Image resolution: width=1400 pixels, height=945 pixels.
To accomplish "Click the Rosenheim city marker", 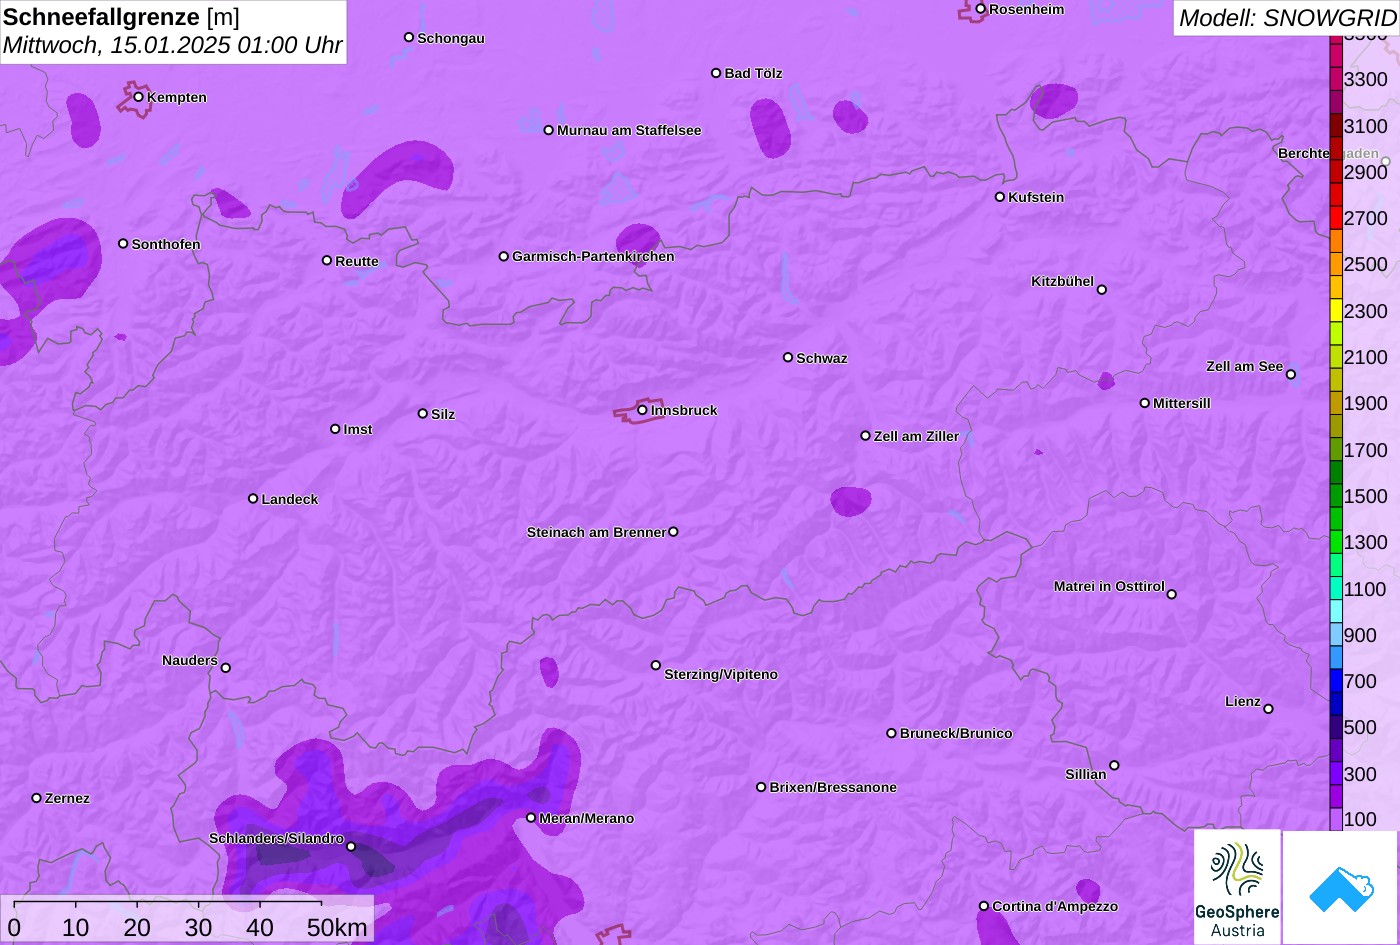I will [x=981, y=9].
